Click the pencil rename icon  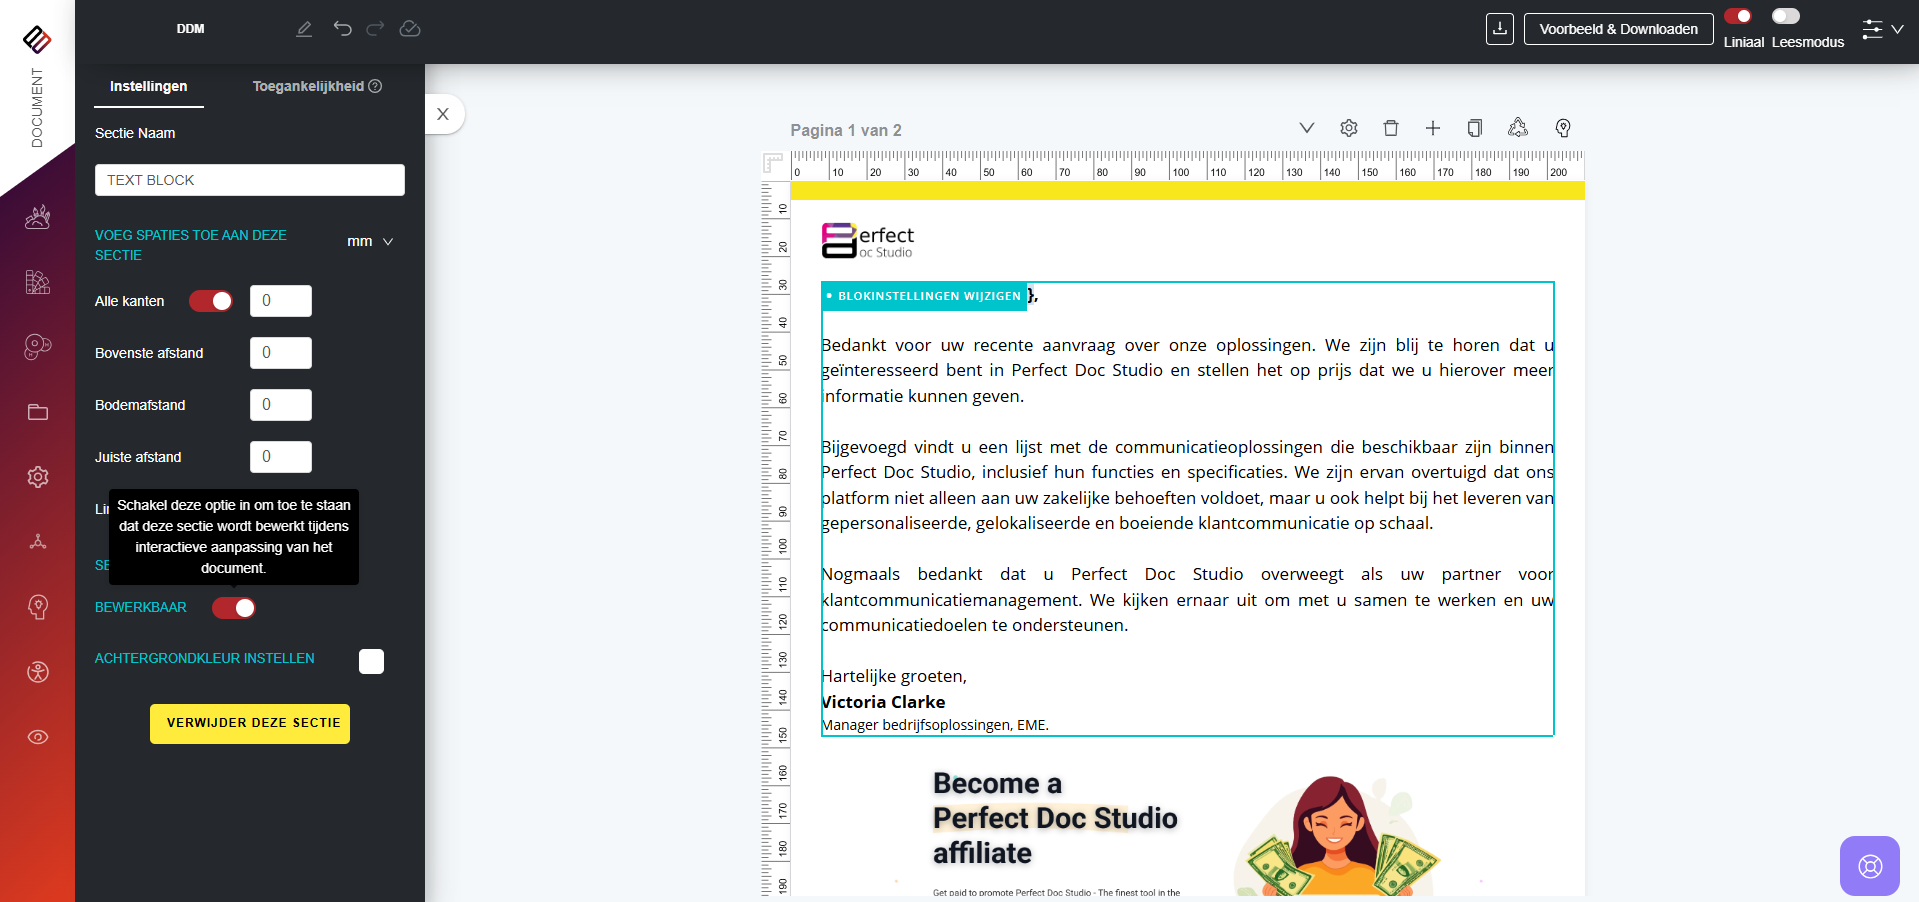click(x=304, y=29)
